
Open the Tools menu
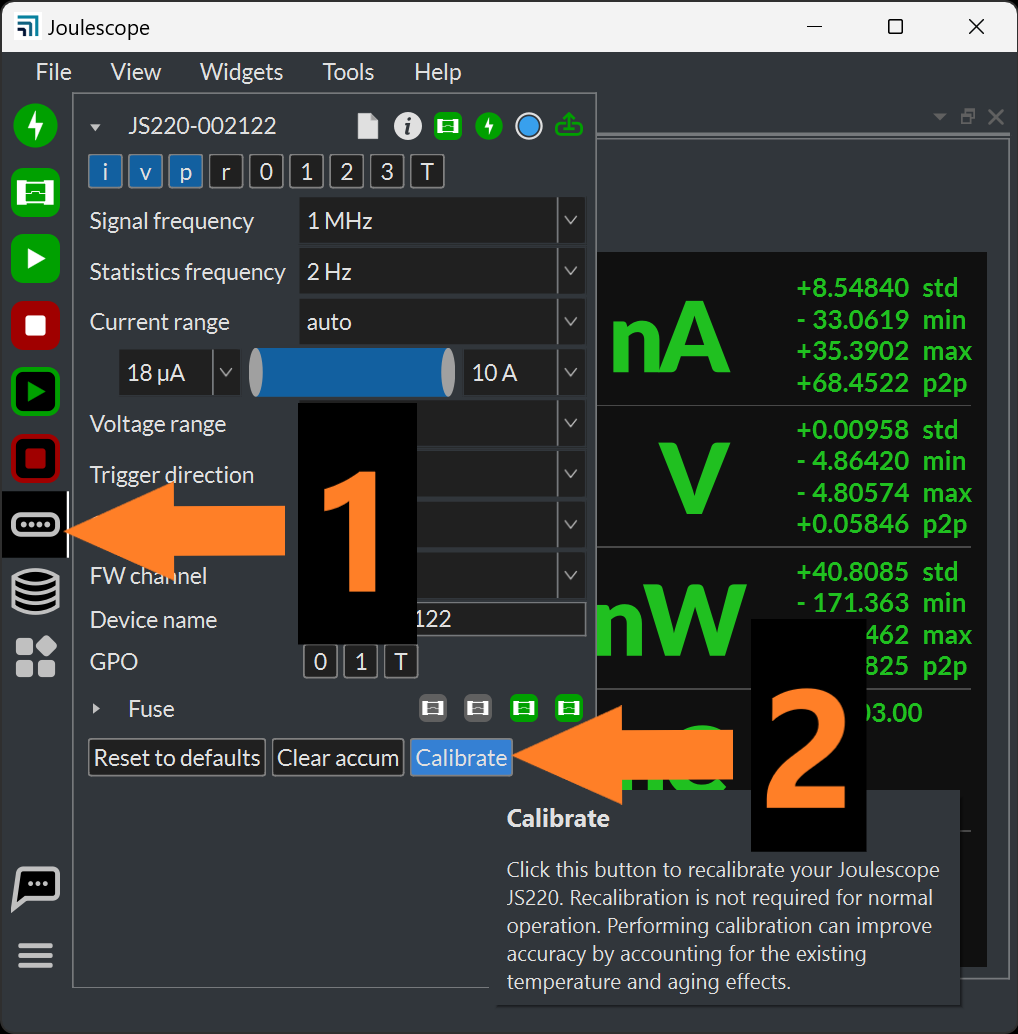tap(348, 72)
